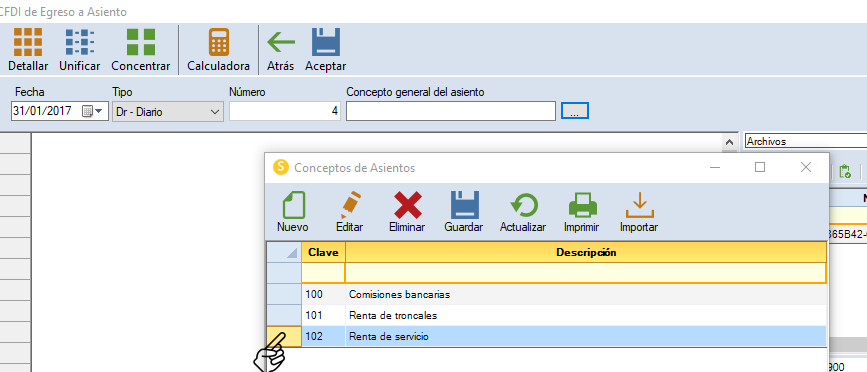Go back with the Atrás arrow
Viewport: 867px width, 372px height.
pyautogui.click(x=281, y=42)
